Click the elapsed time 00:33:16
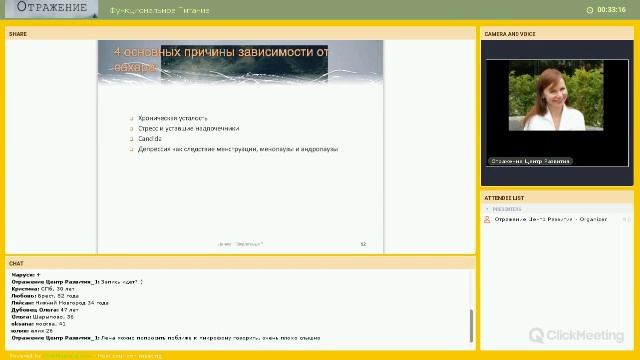Screen dimensions: 640x360 [x=611, y=10]
